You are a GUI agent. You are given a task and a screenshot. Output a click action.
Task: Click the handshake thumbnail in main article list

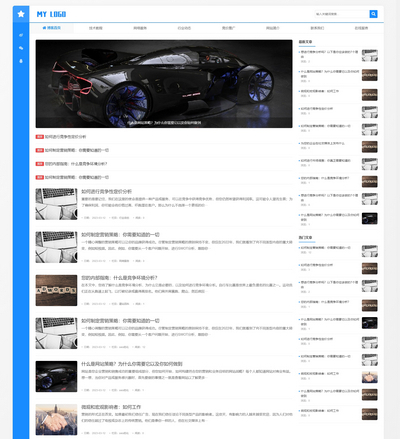tap(56, 420)
